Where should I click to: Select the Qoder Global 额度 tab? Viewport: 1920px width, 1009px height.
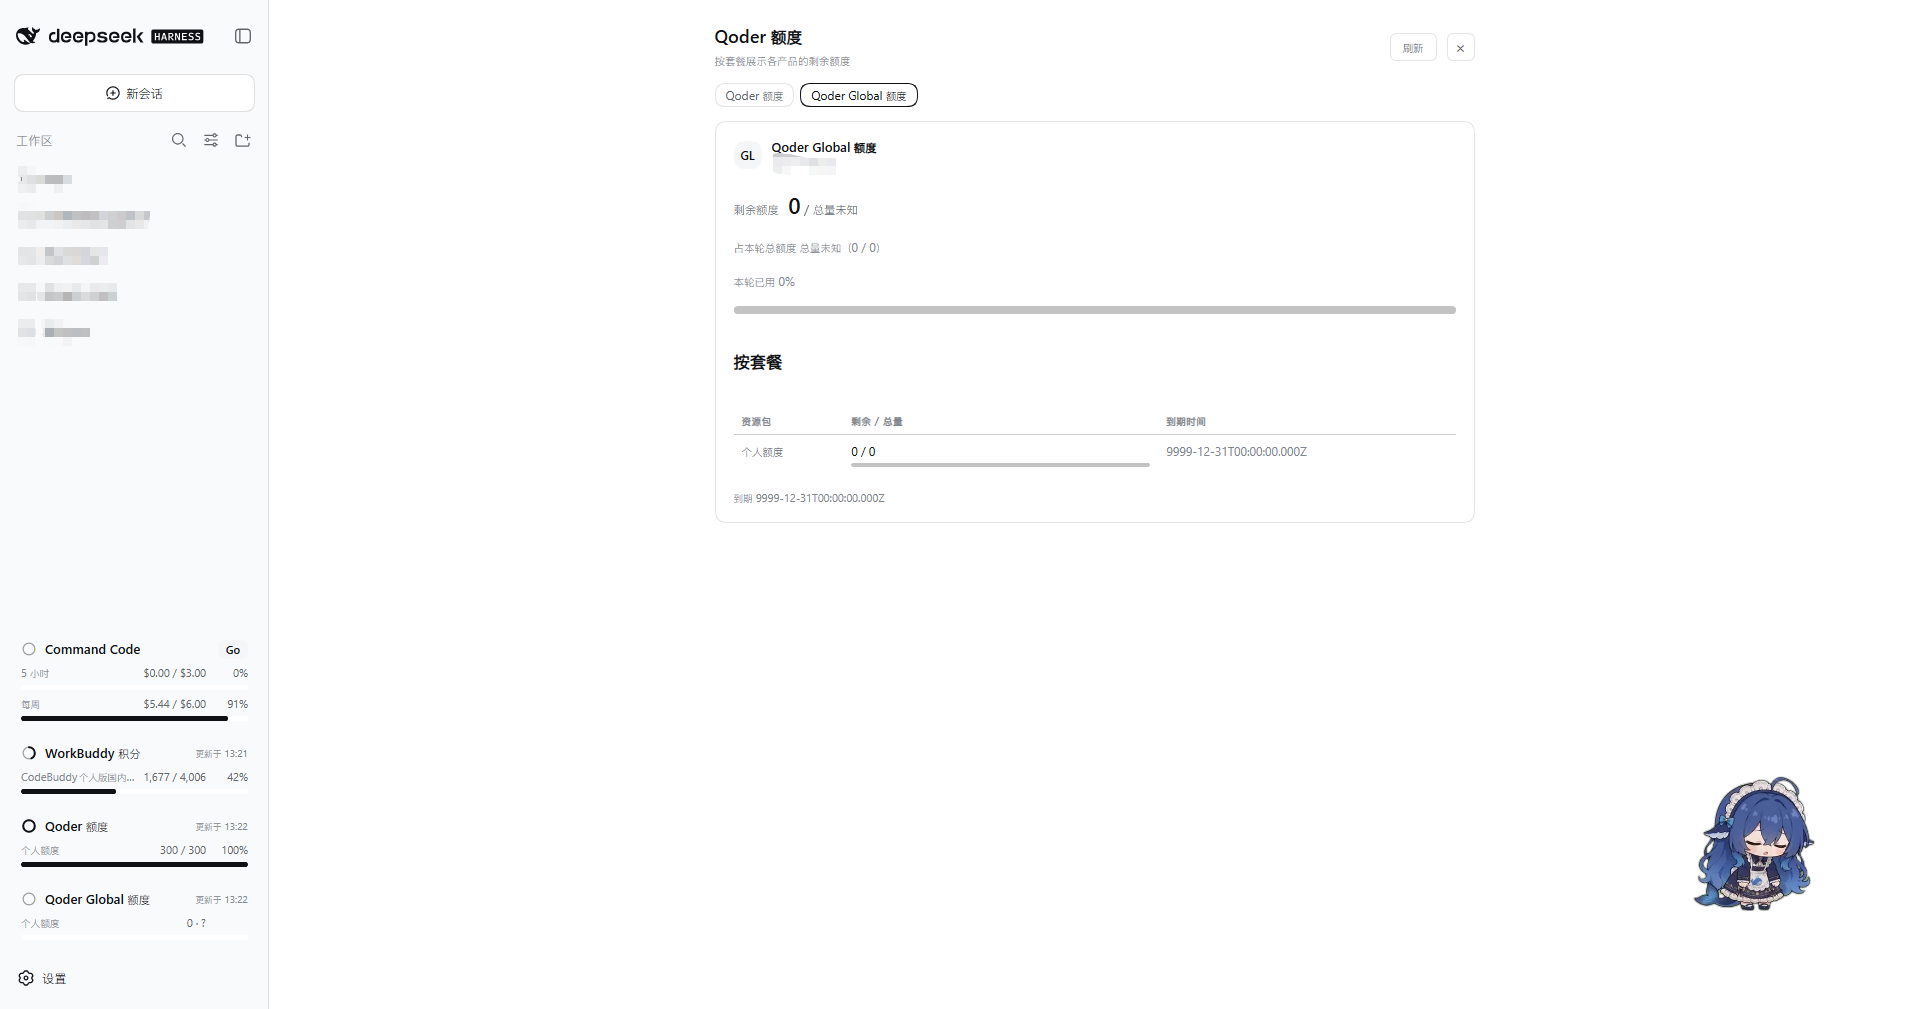coord(859,96)
